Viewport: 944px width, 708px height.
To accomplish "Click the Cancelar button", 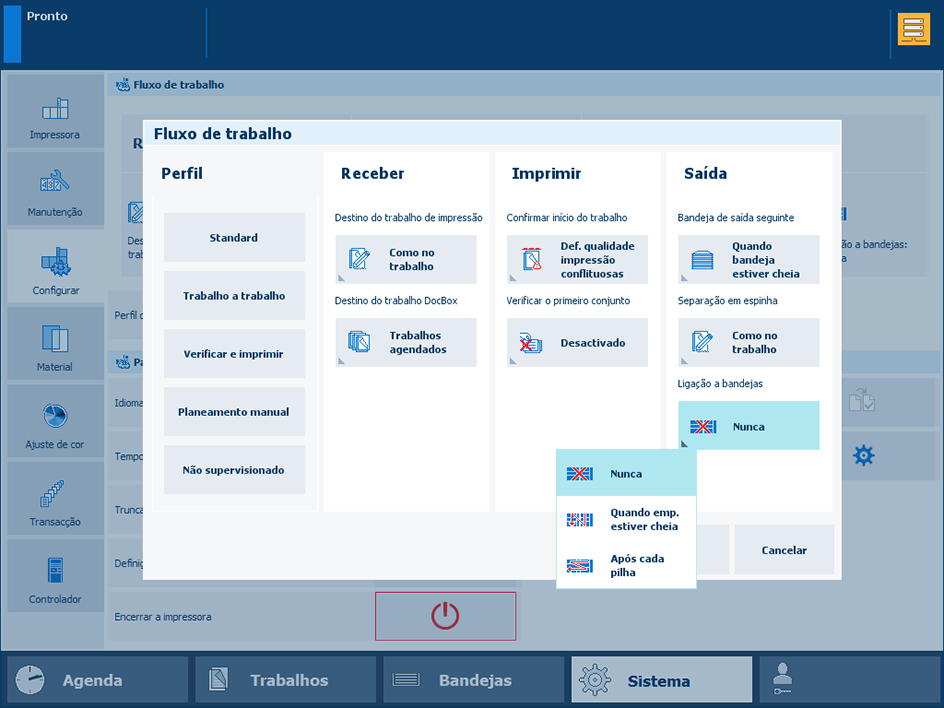I will pyautogui.click(x=784, y=550).
